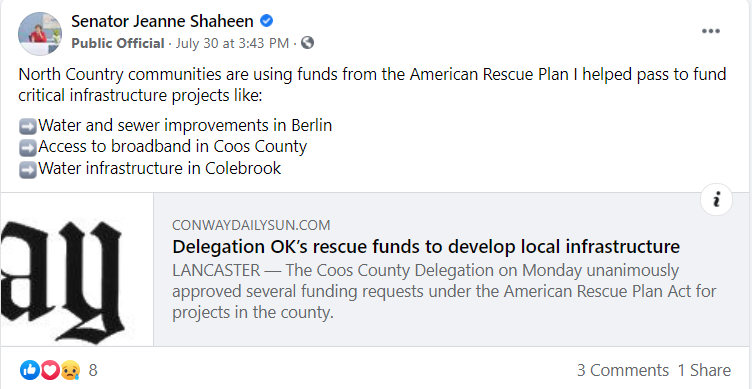
Task: Click the LANCASTER article description text
Action: click(x=444, y=292)
